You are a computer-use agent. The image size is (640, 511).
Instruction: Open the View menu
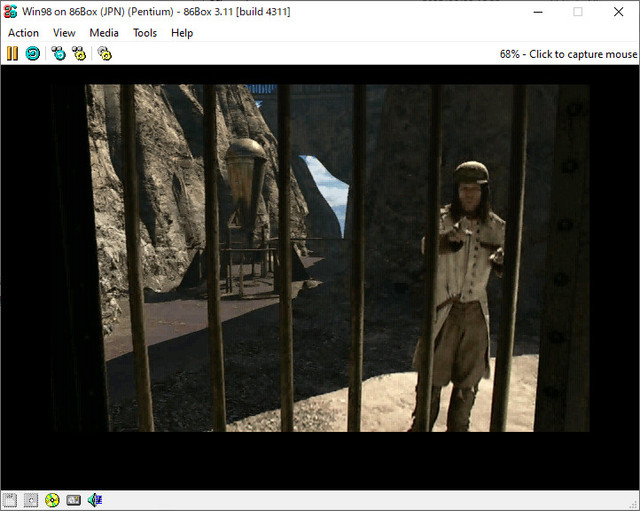[x=64, y=33]
